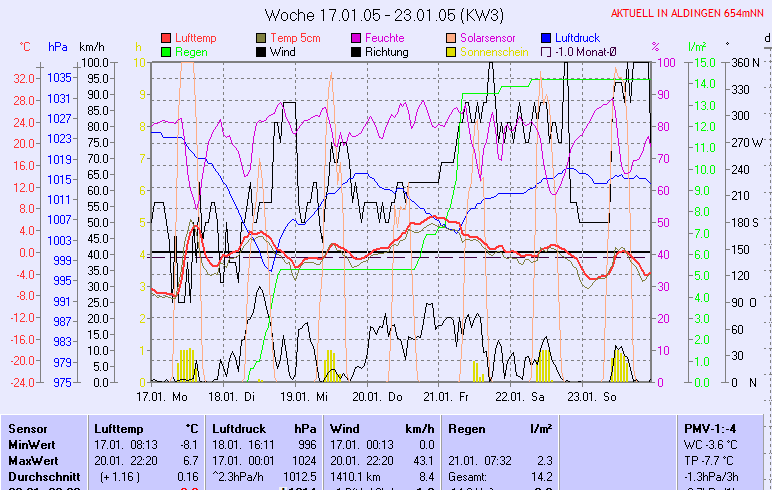Click the red Lufttemp legend swatch
The width and height of the screenshot is (772, 490).
click(x=167, y=38)
